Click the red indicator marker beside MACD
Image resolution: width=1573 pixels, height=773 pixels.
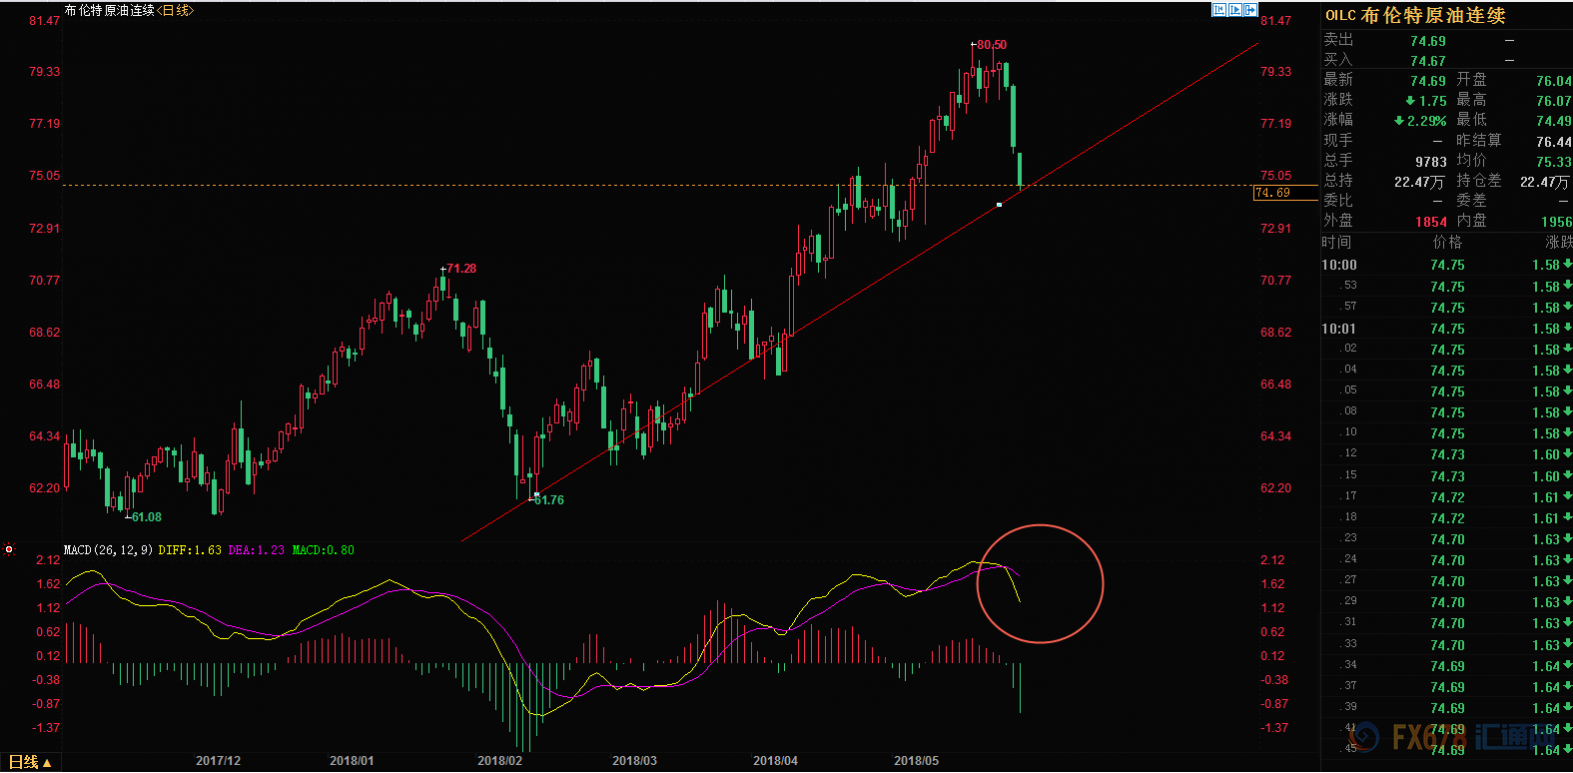coord(9,549)
